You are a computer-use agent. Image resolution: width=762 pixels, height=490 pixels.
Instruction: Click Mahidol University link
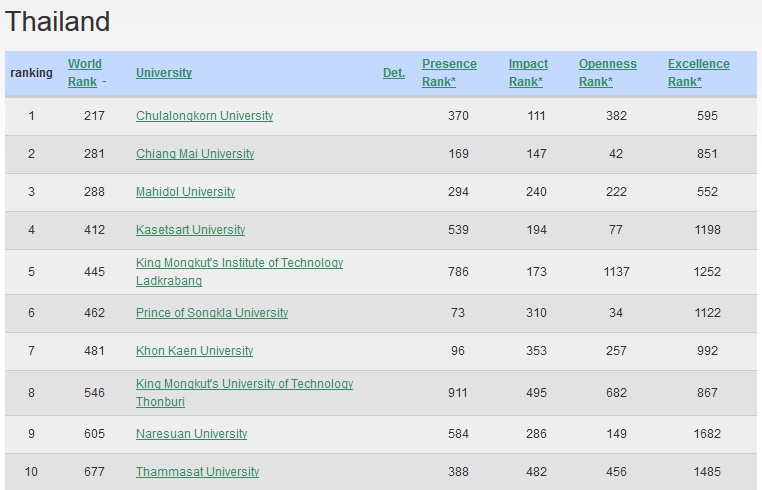185,192
